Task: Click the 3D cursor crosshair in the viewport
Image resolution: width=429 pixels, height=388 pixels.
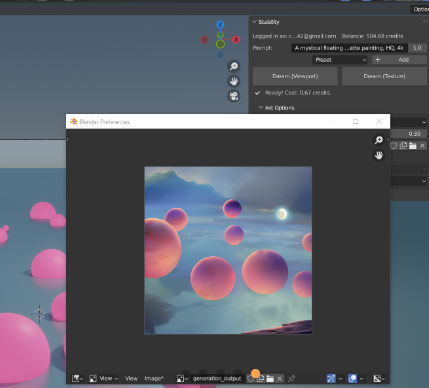Action: coord(39,314)
